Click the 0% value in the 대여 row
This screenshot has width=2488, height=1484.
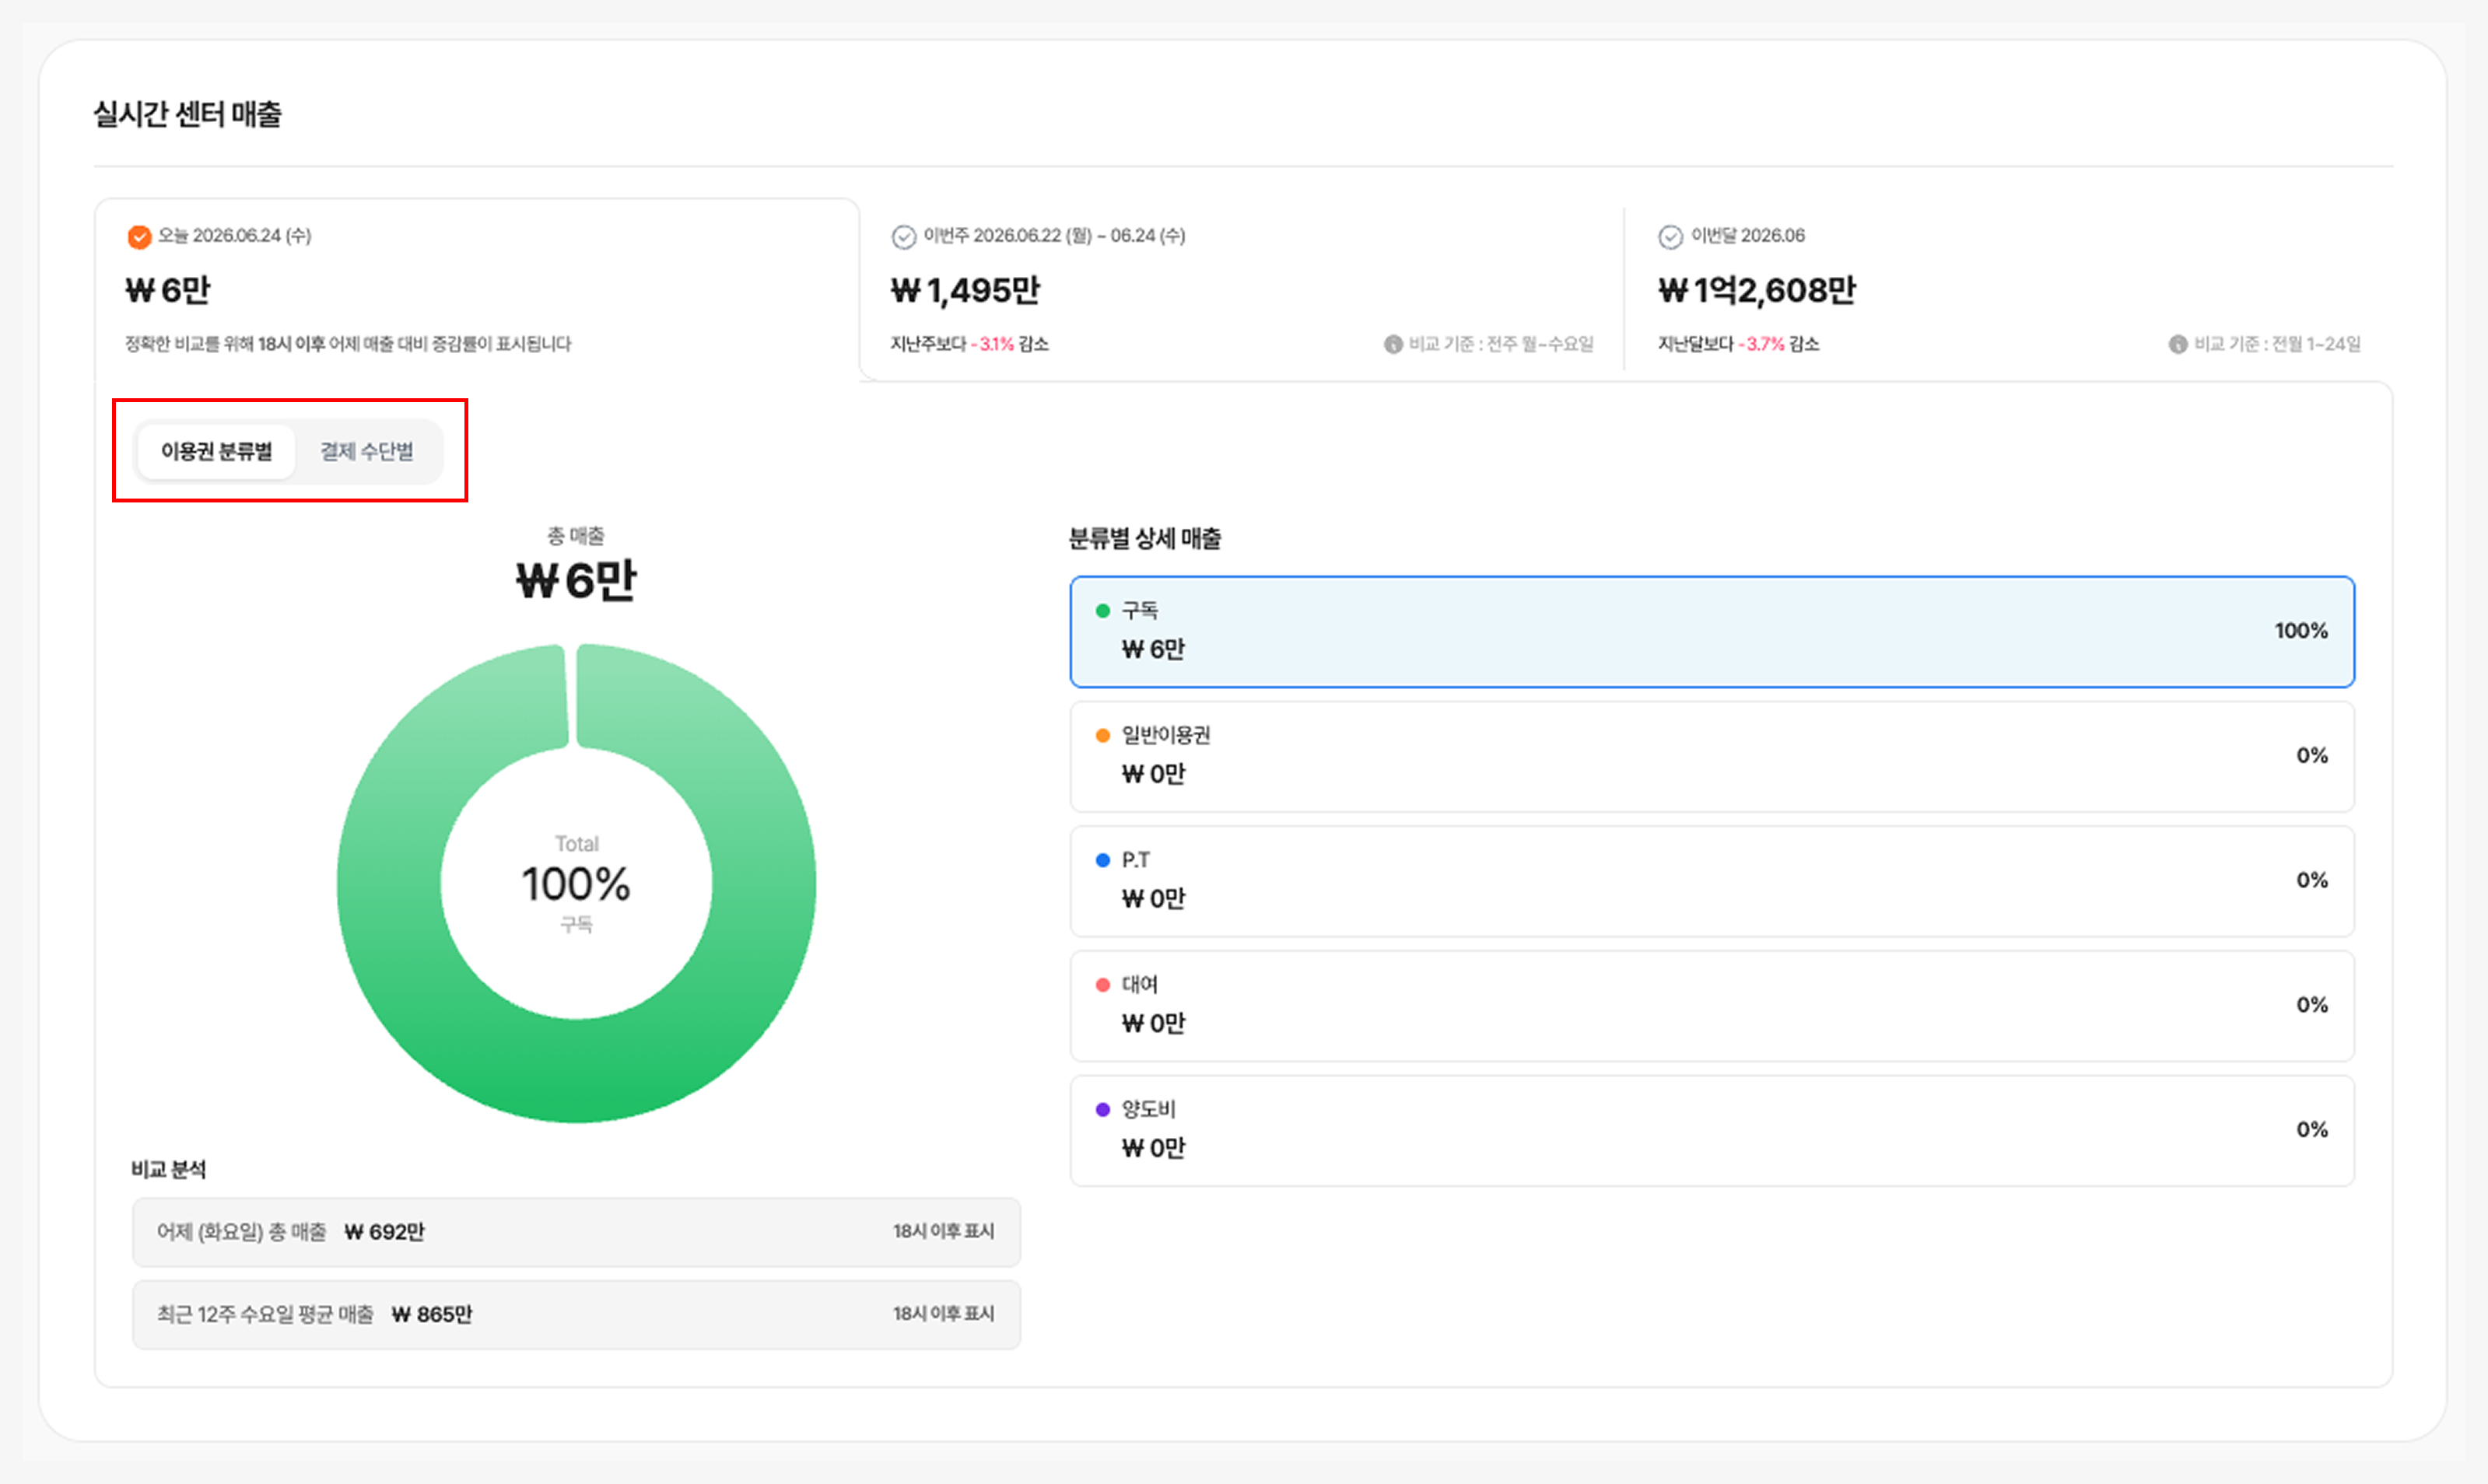[x=2312, y=1005]
